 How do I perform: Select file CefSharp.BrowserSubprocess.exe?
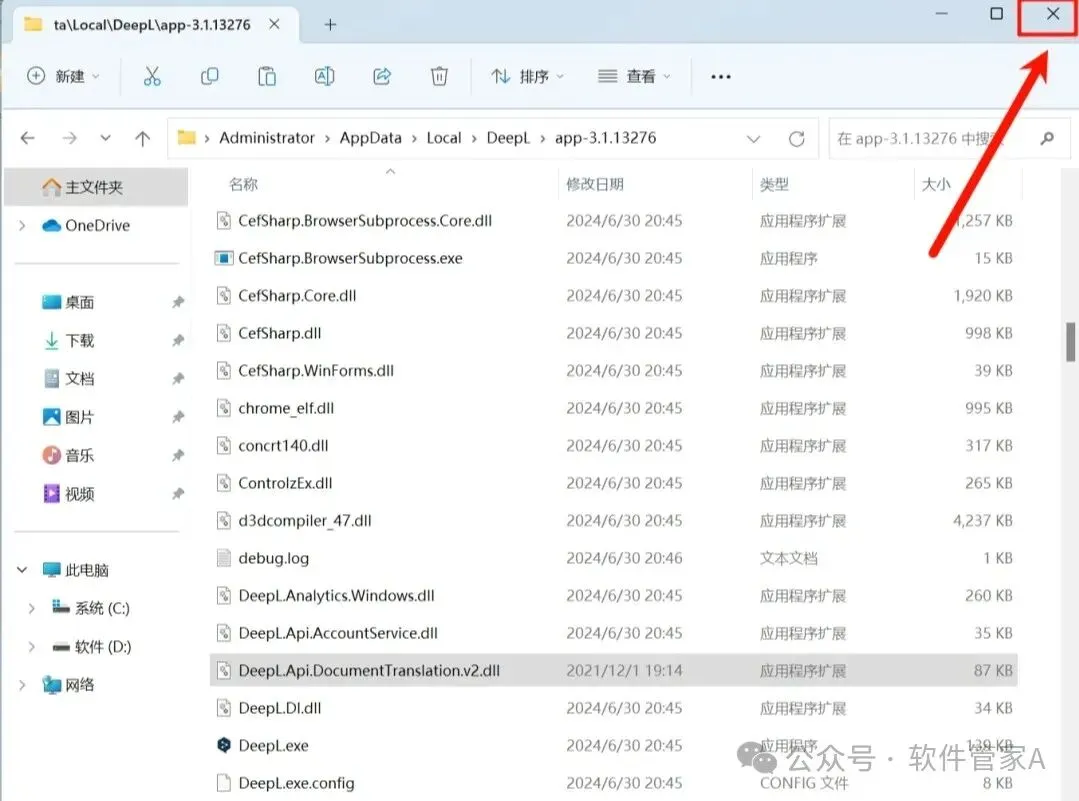(350, 258)
